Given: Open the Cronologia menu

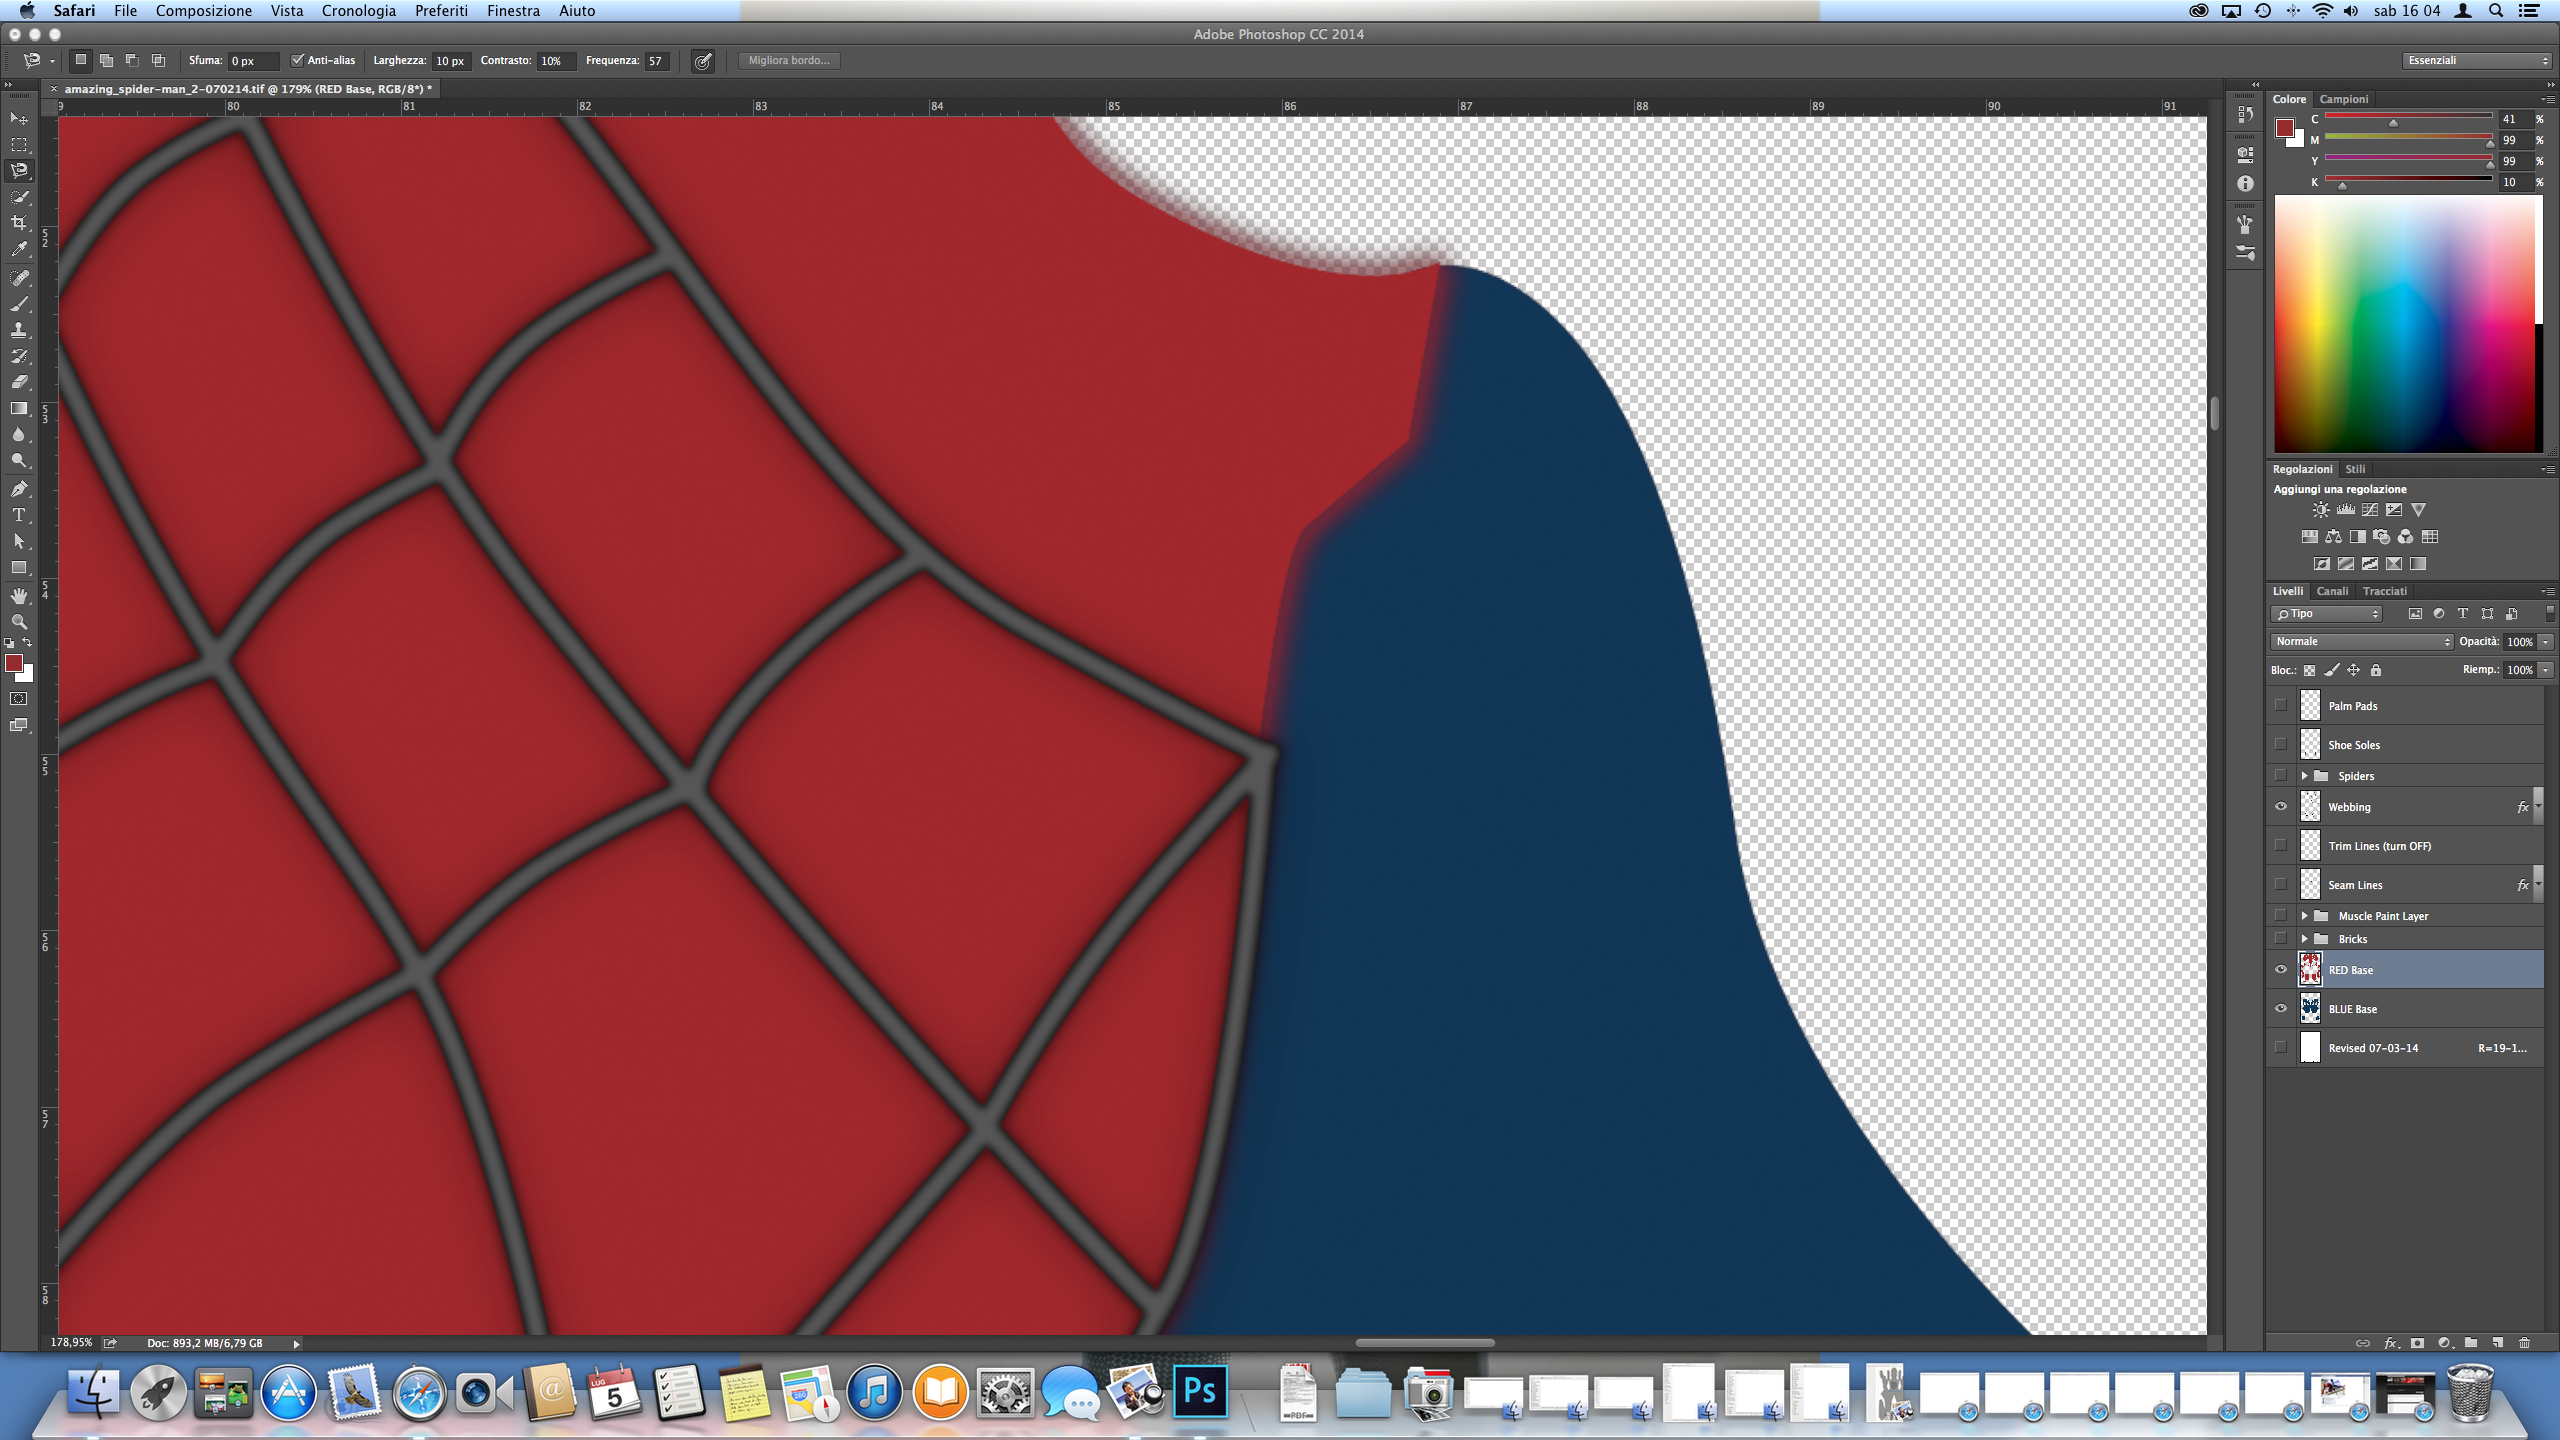Looking at the screenshot, I should coord(359,11).
